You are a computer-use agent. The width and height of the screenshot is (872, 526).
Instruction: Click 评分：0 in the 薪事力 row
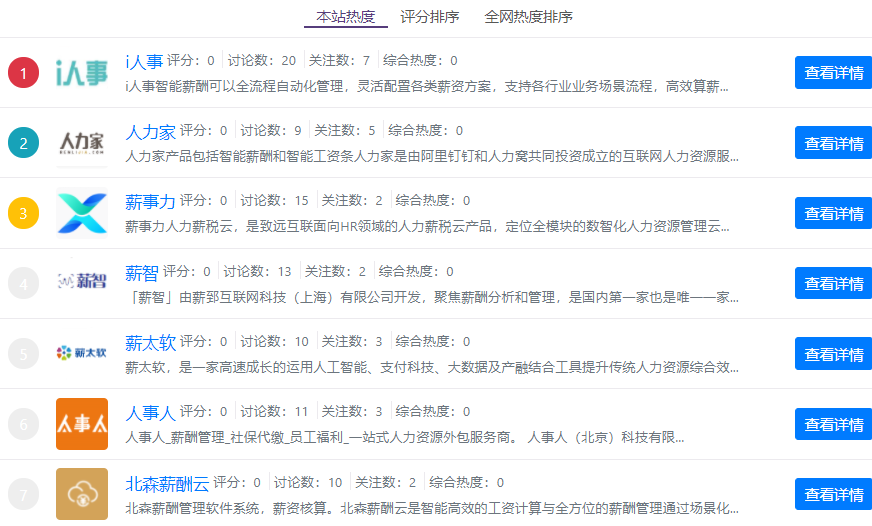tap(204, 200)
